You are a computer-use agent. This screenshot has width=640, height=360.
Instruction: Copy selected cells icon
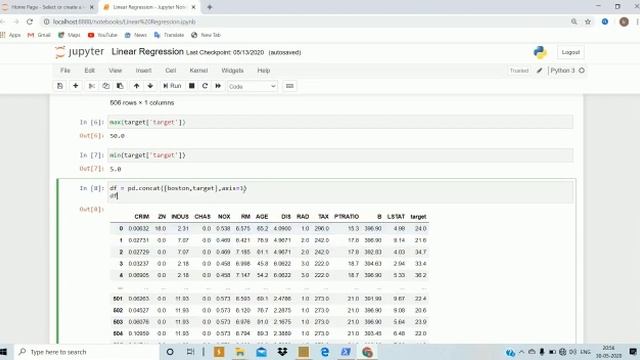pos(106,86)
